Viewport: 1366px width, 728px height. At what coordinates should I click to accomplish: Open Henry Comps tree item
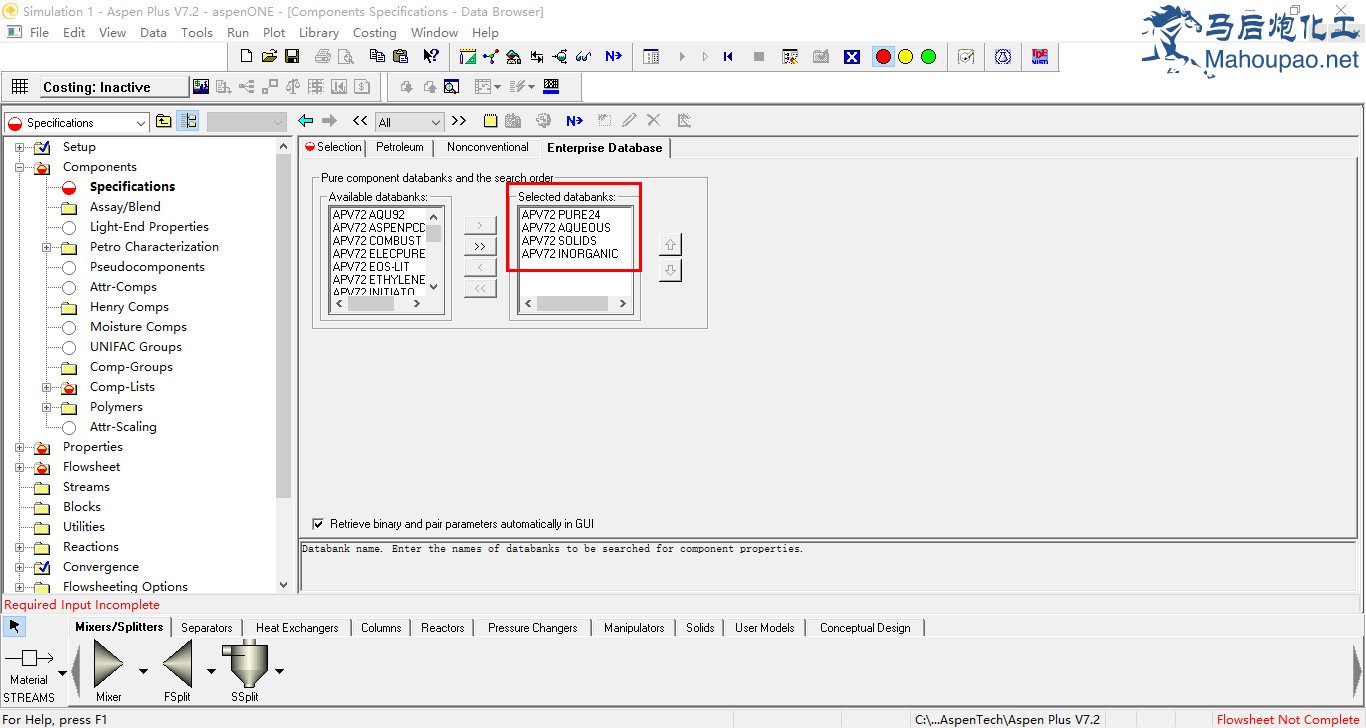tap(129, 307)
